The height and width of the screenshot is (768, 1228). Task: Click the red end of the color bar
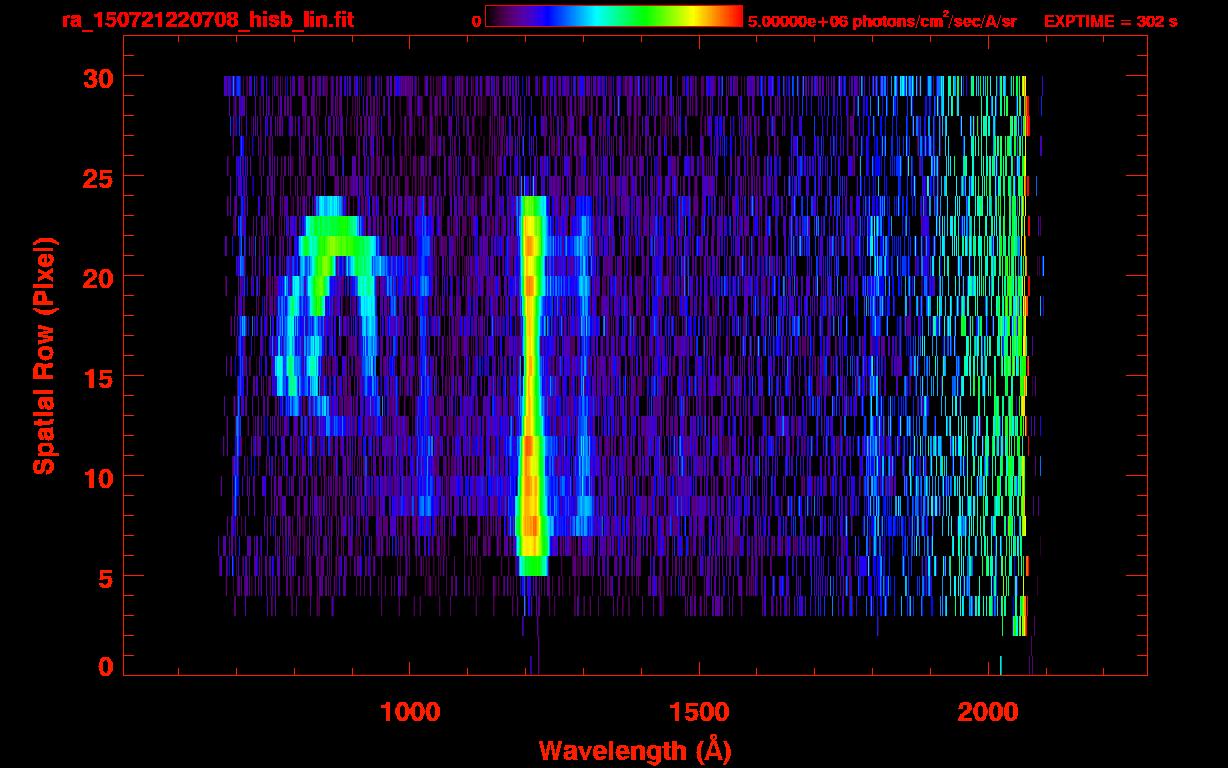(x=734, y=17)
